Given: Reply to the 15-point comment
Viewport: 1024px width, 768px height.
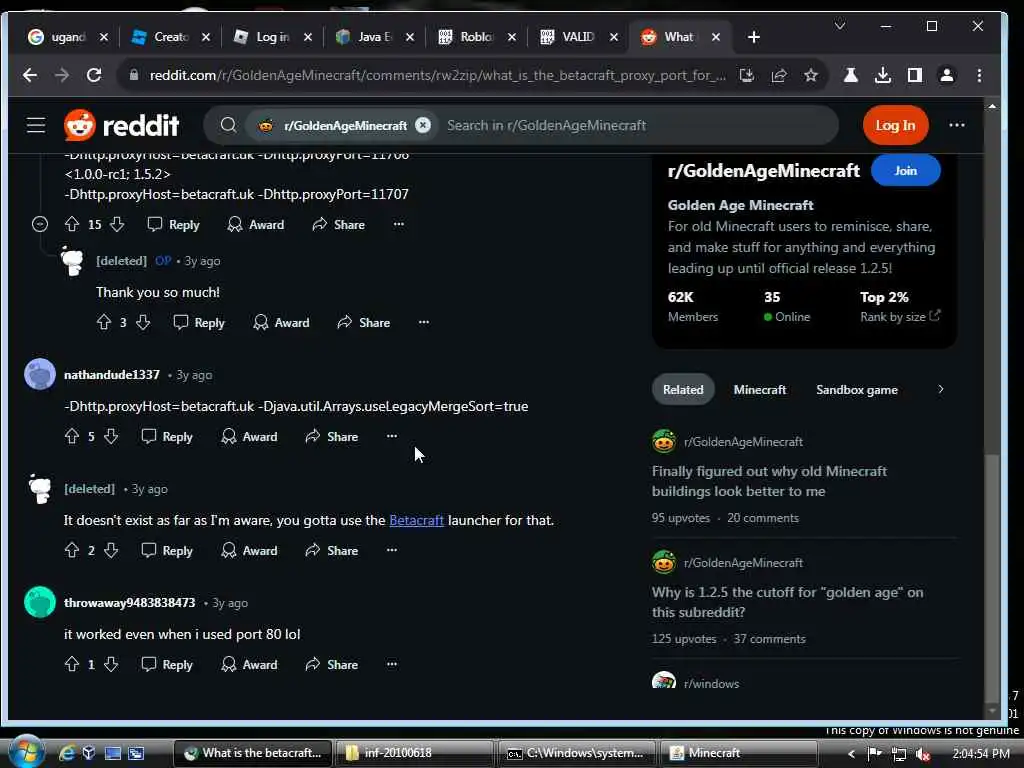Looking at the screenshot, I should coord(173,225).
